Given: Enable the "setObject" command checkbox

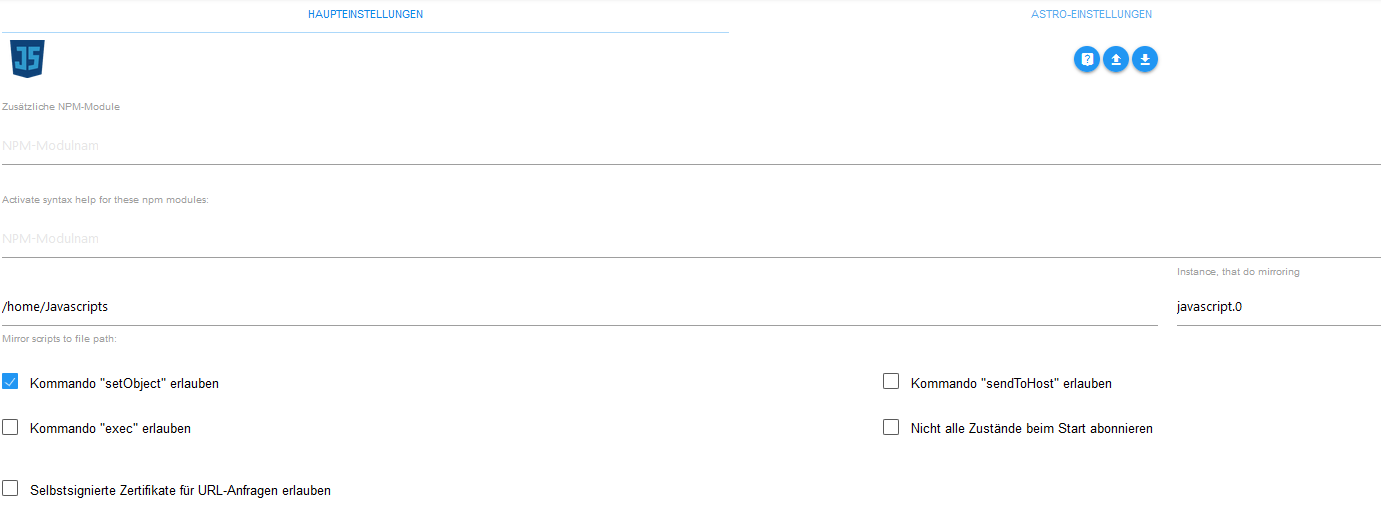Looking at the screenshot, I should [10, 382].
